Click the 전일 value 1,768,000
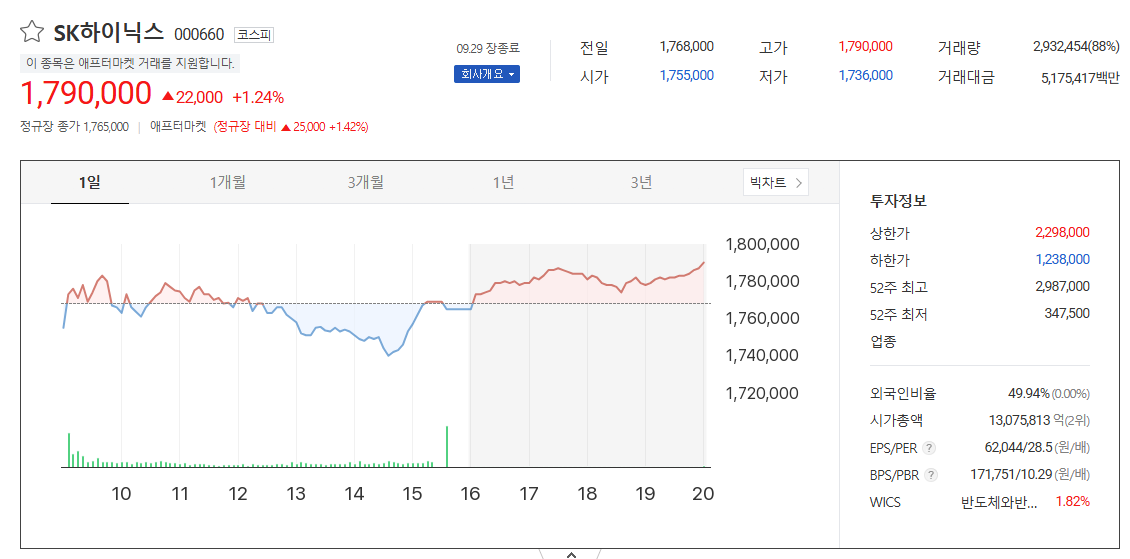The width and height of the screenshot is (1130, 559). [686, 47]
